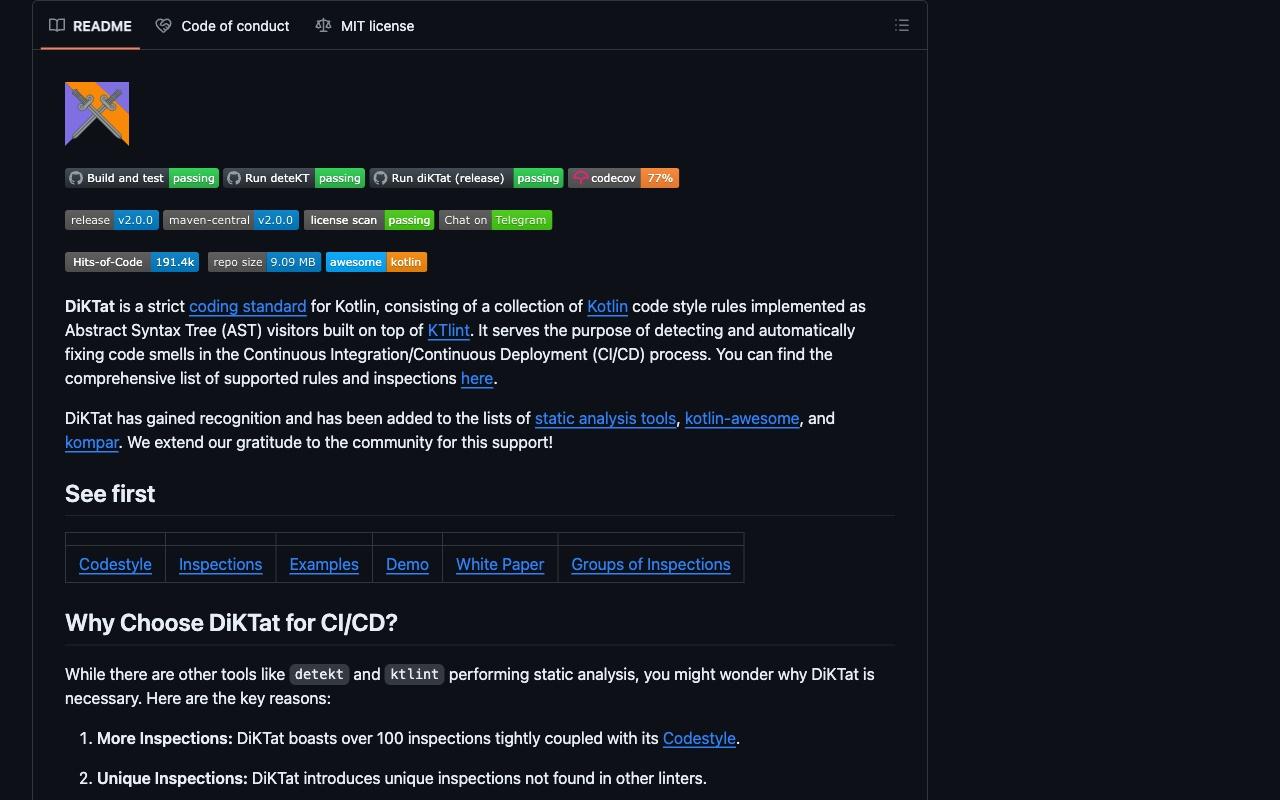
Task: Open the White Paper link
Action: (500, 564)
